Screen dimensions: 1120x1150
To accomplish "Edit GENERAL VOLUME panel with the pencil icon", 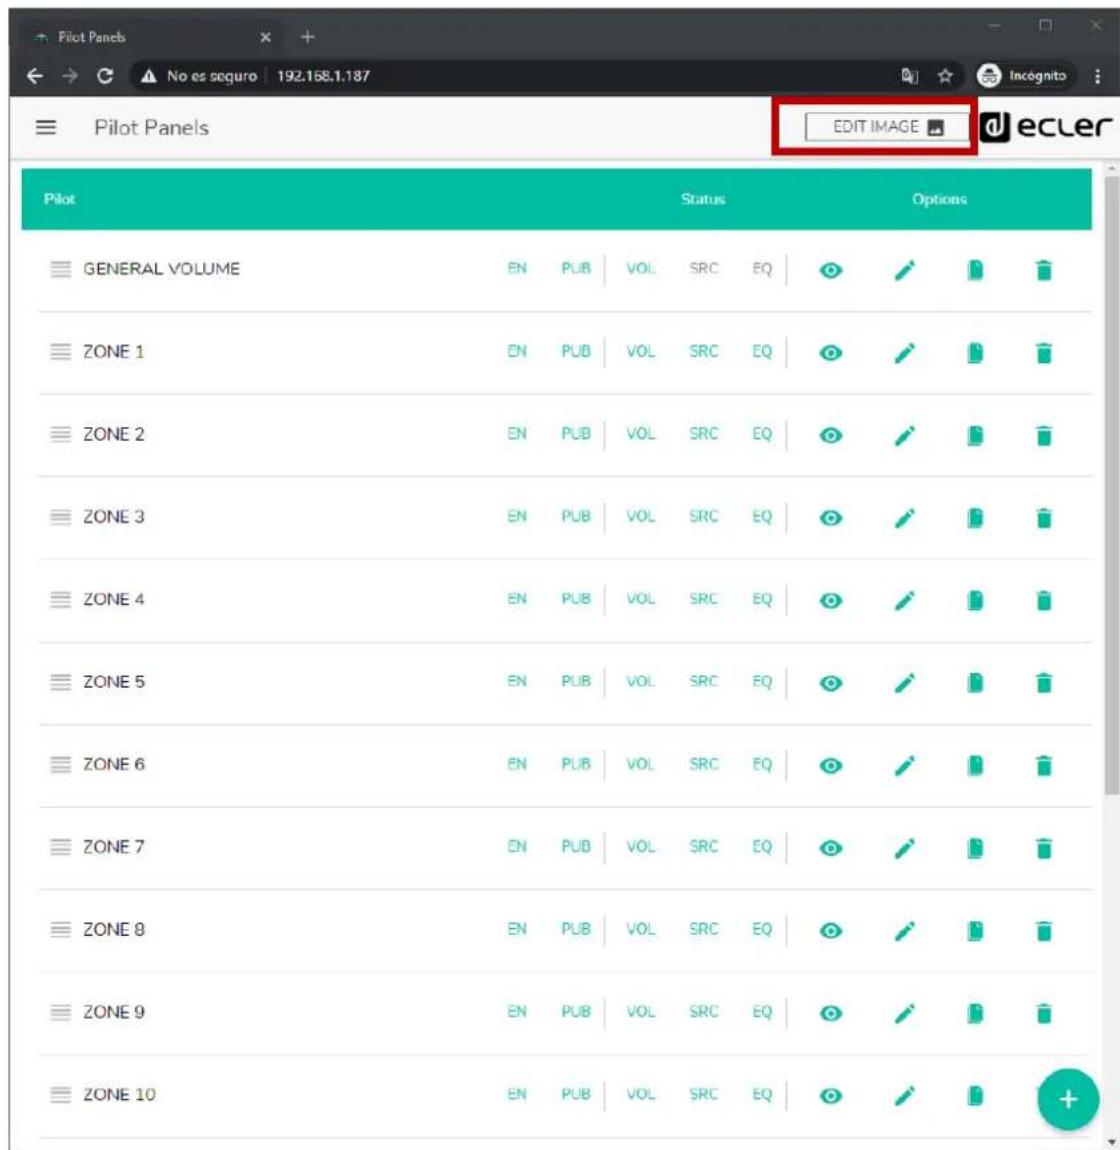I will pos(904,270).
